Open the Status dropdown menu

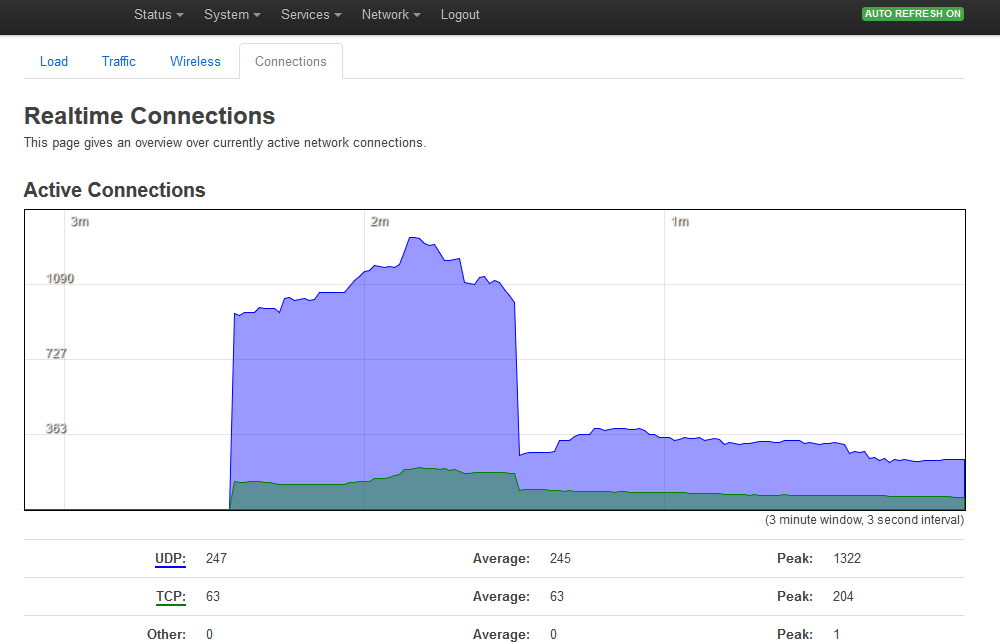158,15
